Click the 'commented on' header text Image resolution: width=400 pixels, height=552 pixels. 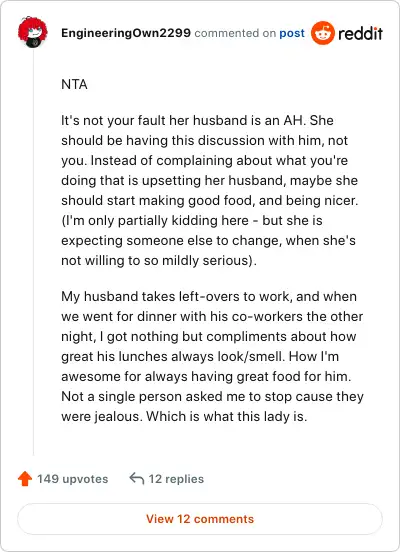point(235,33)
